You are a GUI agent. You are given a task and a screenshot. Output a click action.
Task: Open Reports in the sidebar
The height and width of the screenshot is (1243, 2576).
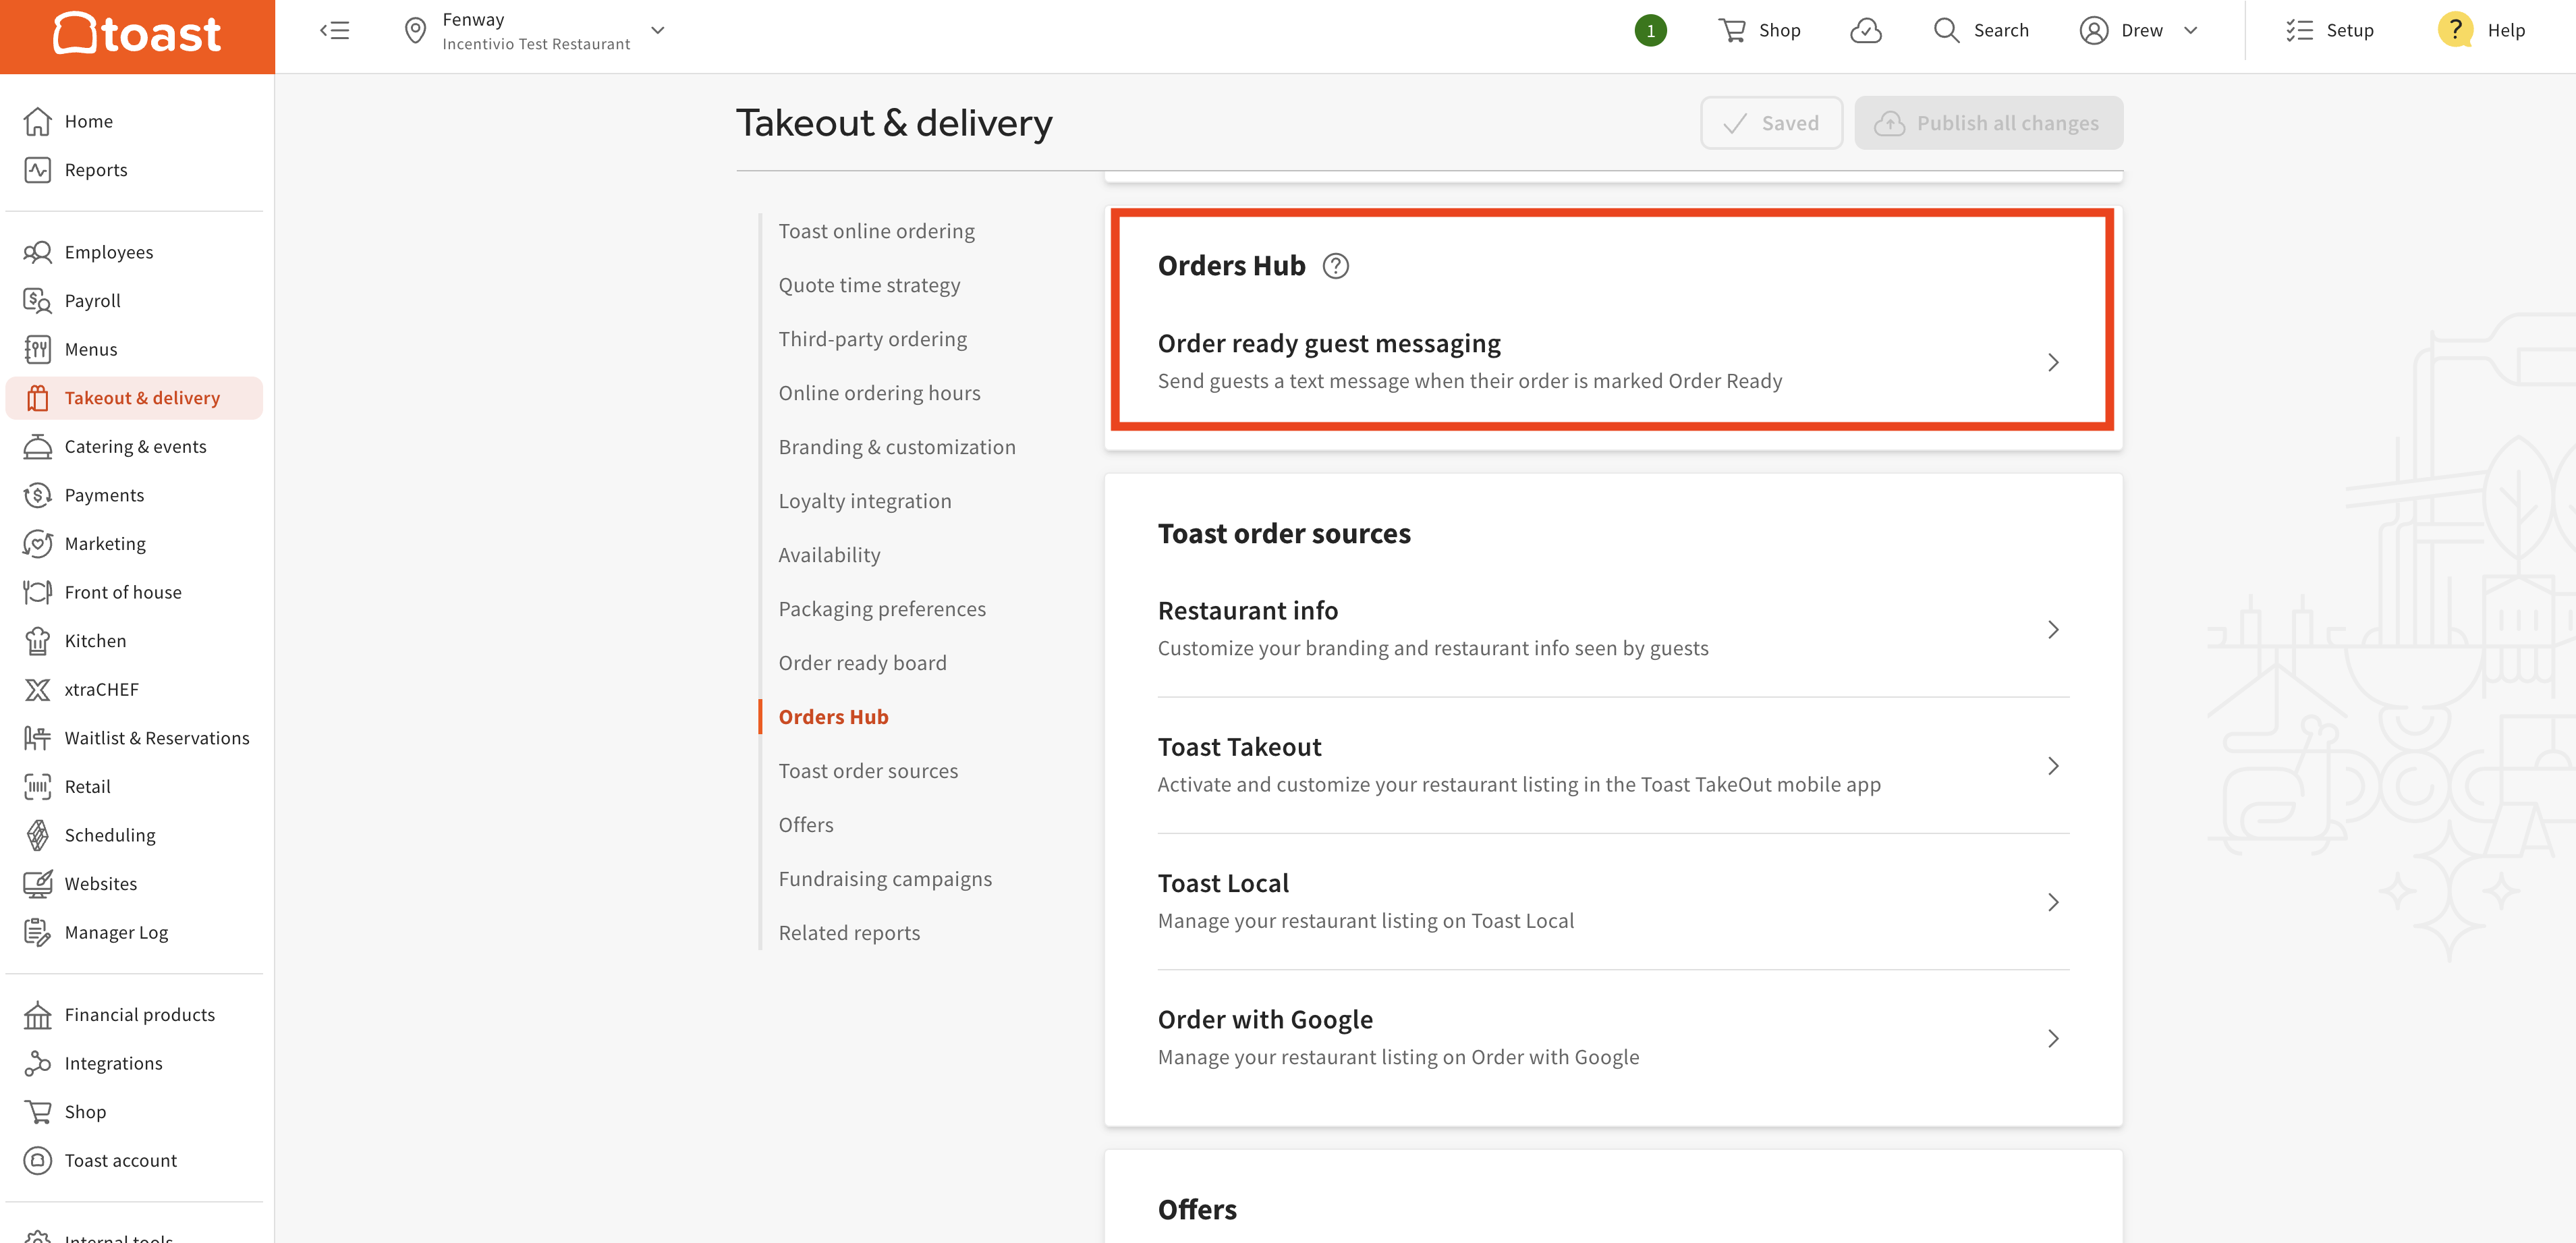(x=134, y=170)
